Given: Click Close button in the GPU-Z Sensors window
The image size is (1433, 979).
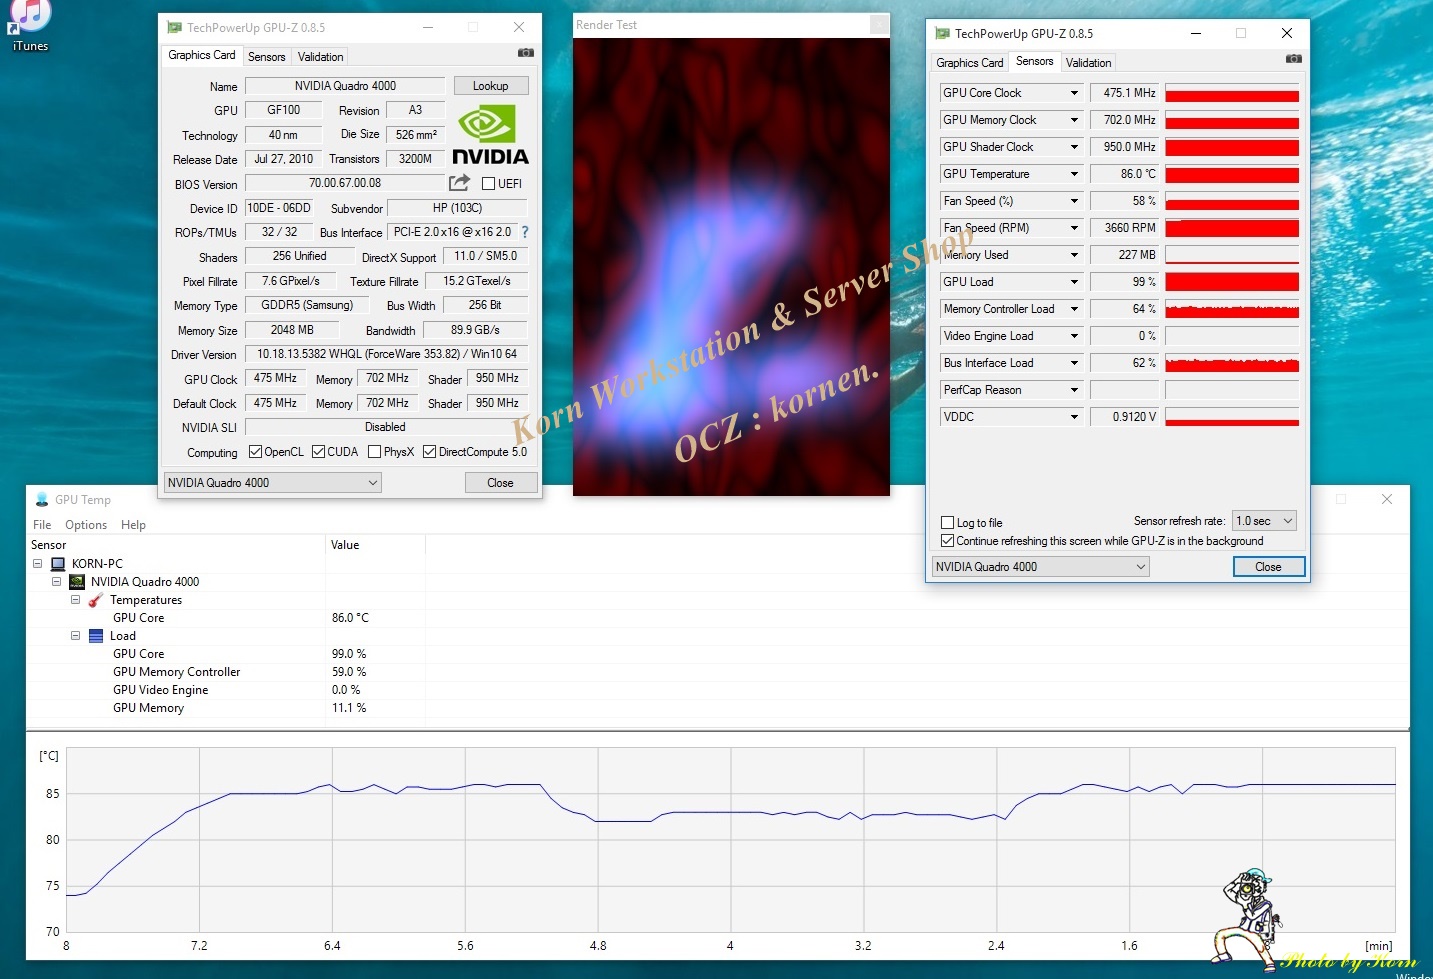Looking at the screenshot, I should coord(1269,567).
